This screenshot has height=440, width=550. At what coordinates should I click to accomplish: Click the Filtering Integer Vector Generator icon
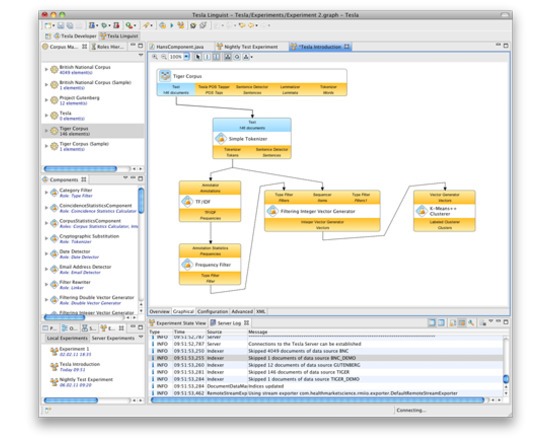272,211
